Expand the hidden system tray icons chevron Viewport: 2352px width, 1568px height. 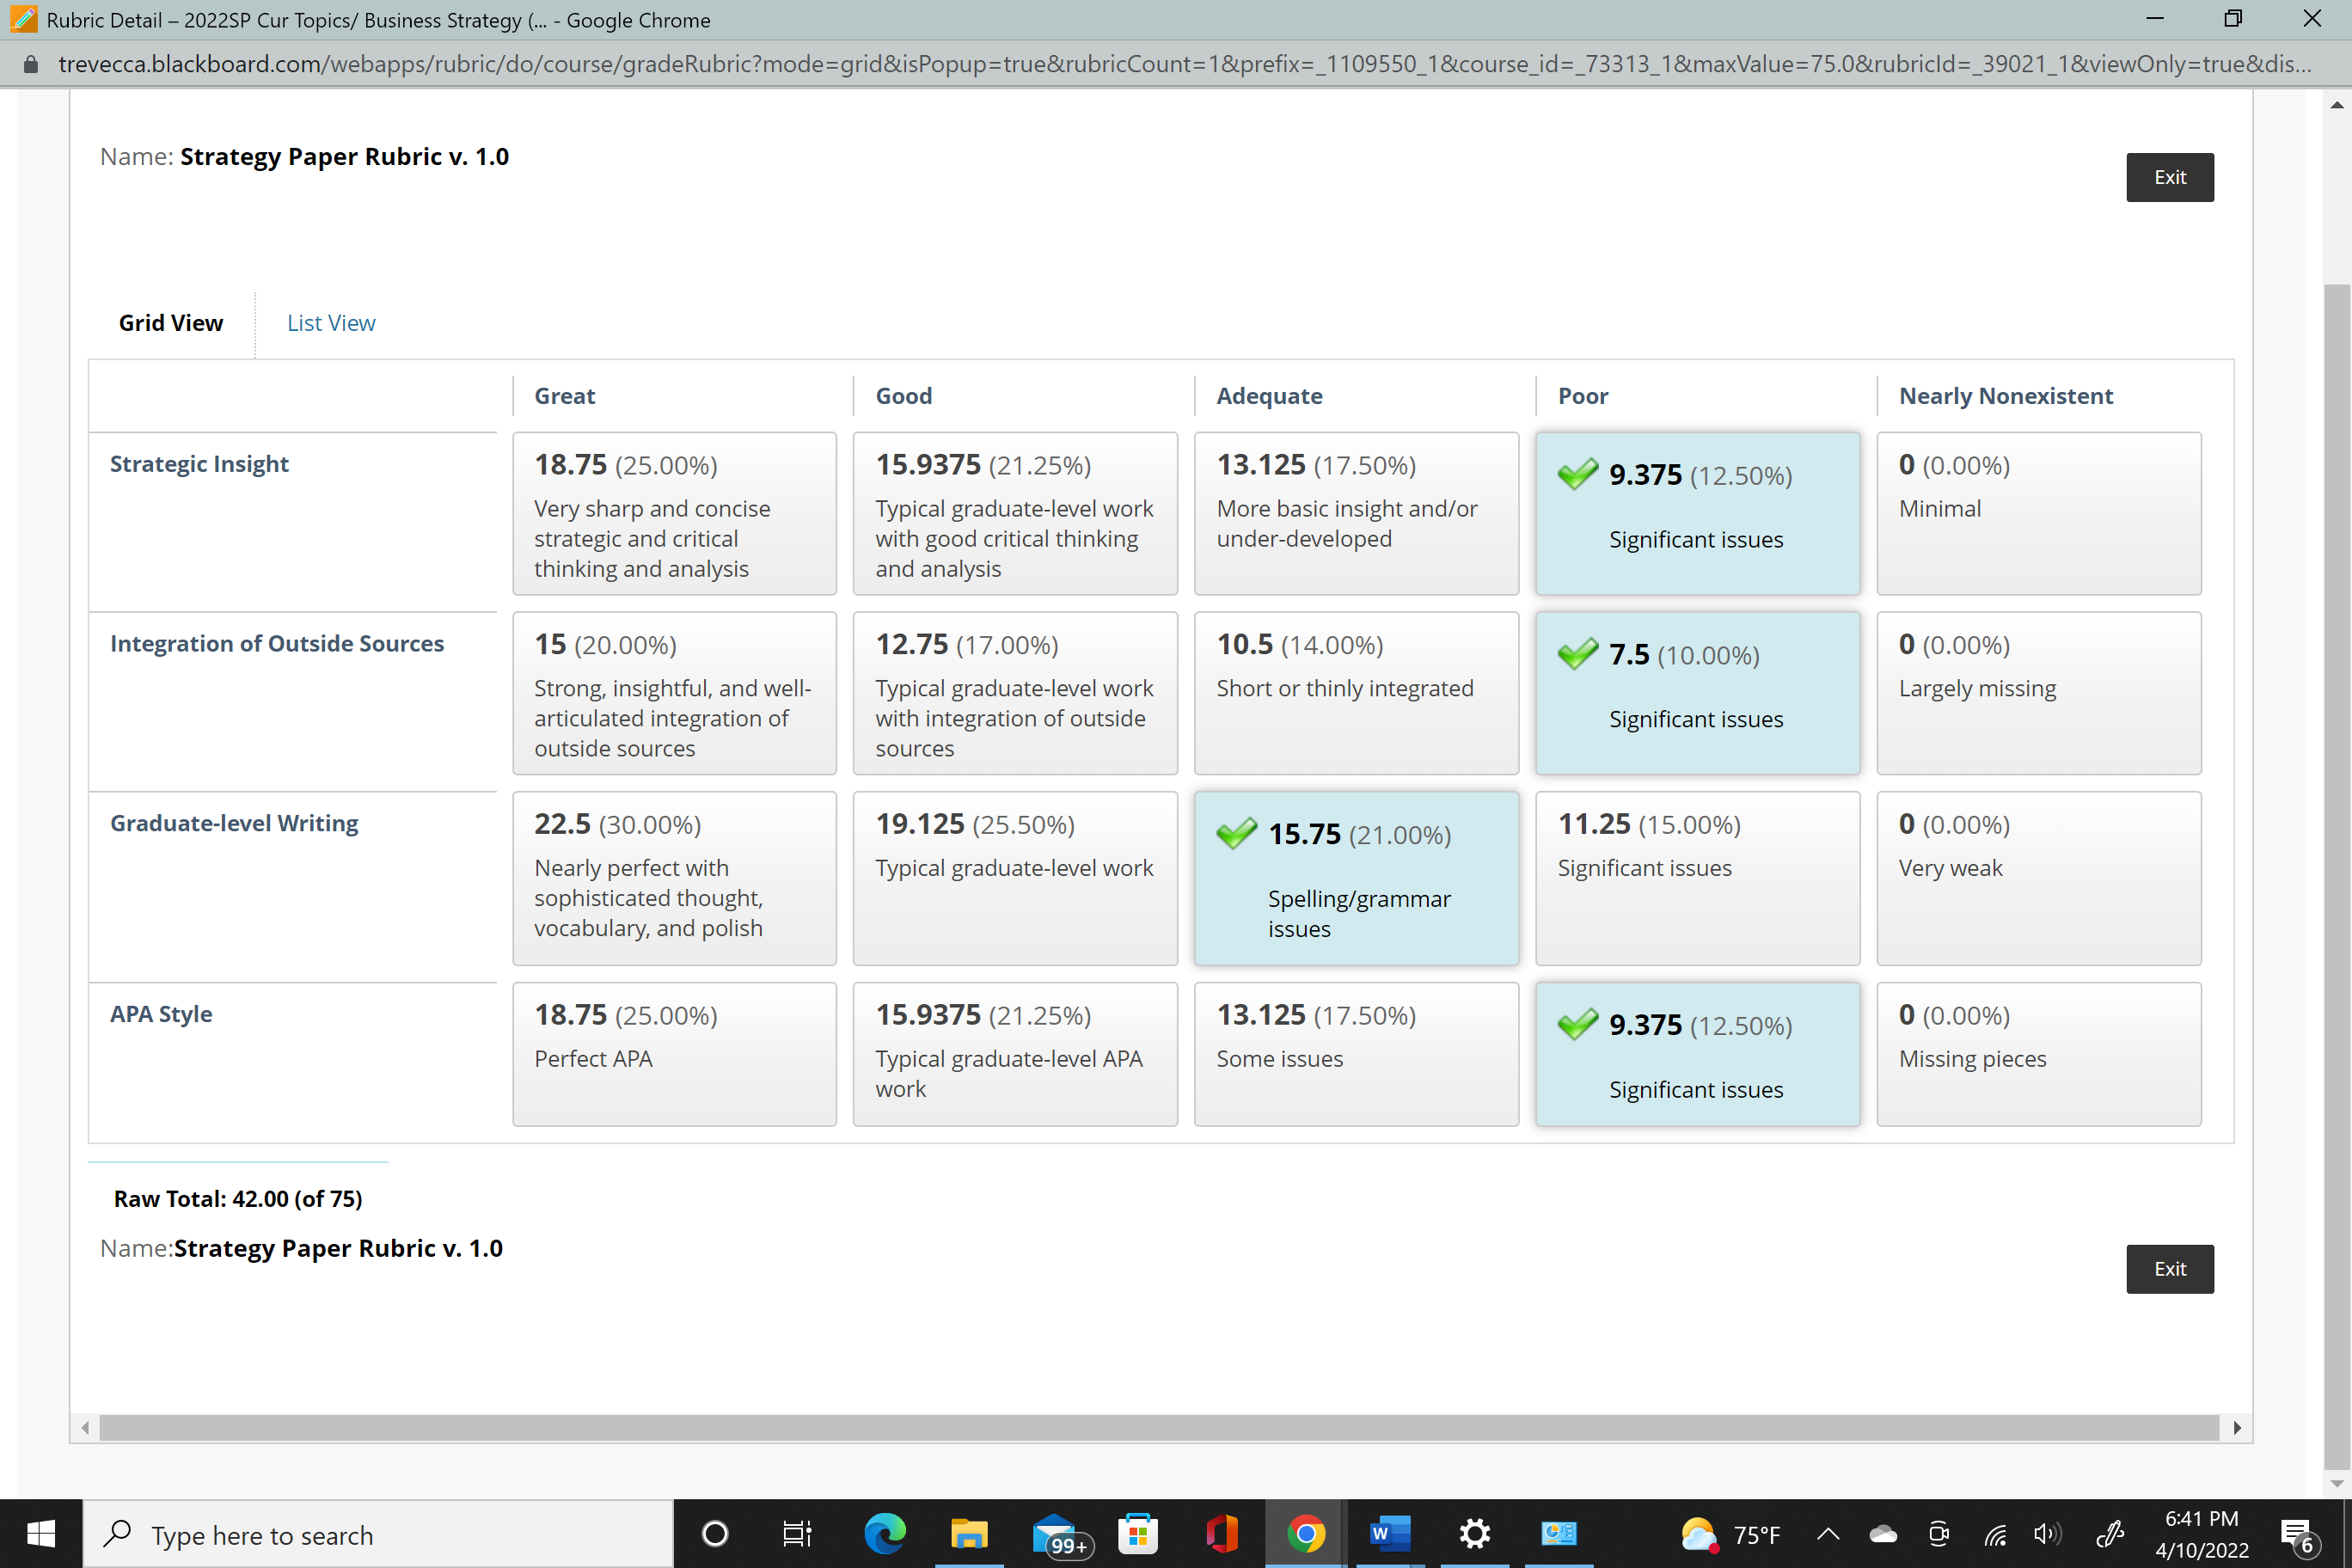(x=1827, y=1534)
